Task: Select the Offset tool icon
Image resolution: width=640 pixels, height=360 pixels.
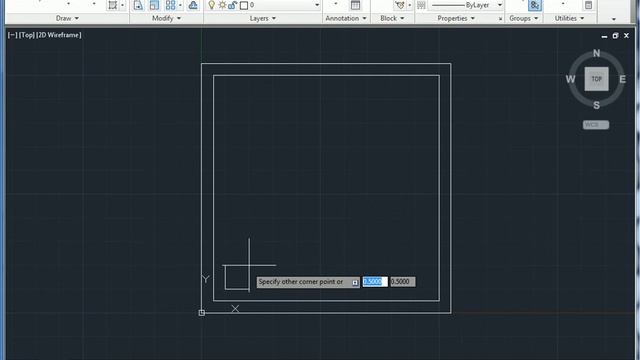Action: point(193,5)
